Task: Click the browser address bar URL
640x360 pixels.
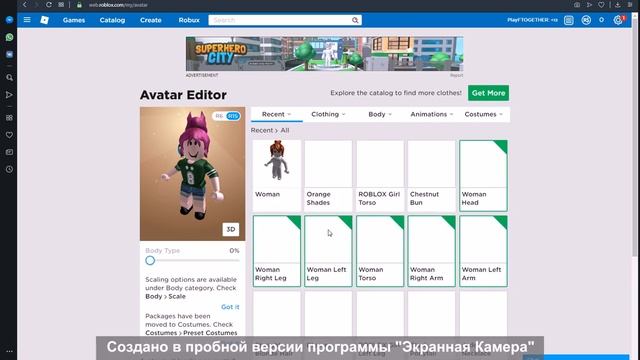Action: [118, 5]
